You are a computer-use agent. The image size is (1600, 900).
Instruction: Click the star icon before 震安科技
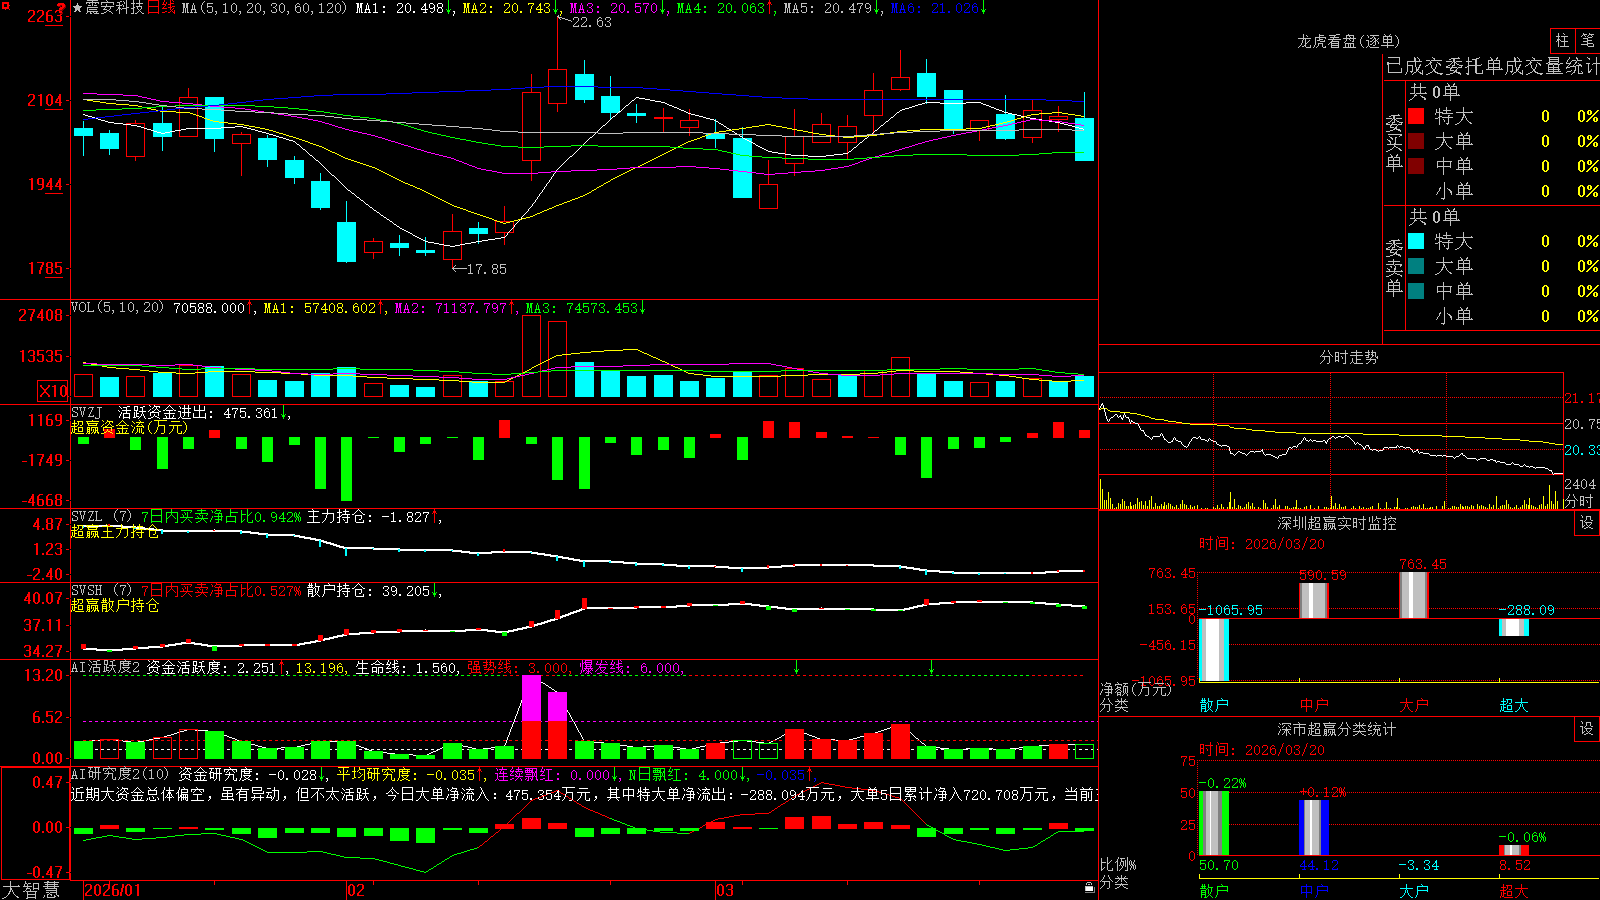click(x=78, y=8)
